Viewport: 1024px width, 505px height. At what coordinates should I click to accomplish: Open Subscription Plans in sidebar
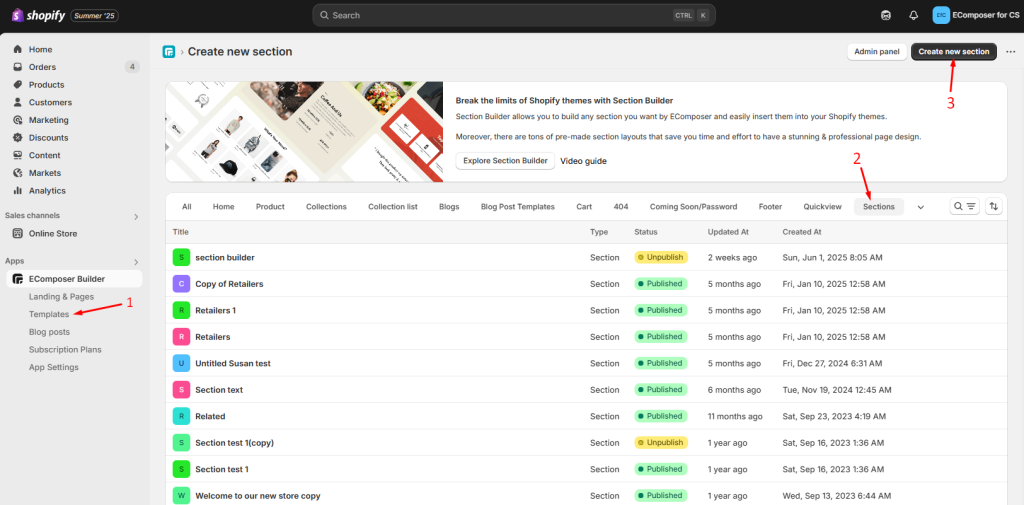(x=65, y=350)
